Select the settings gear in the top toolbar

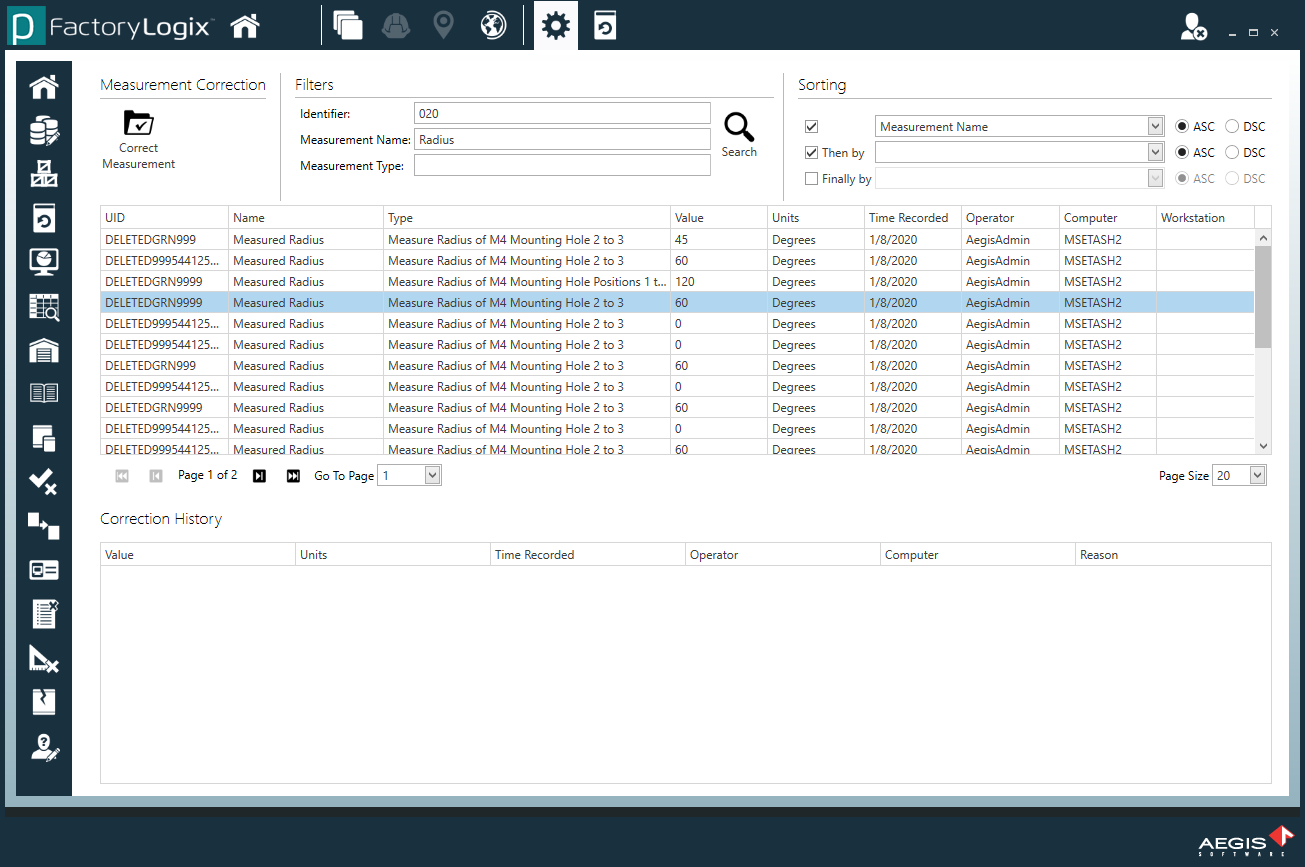point(555,24)
